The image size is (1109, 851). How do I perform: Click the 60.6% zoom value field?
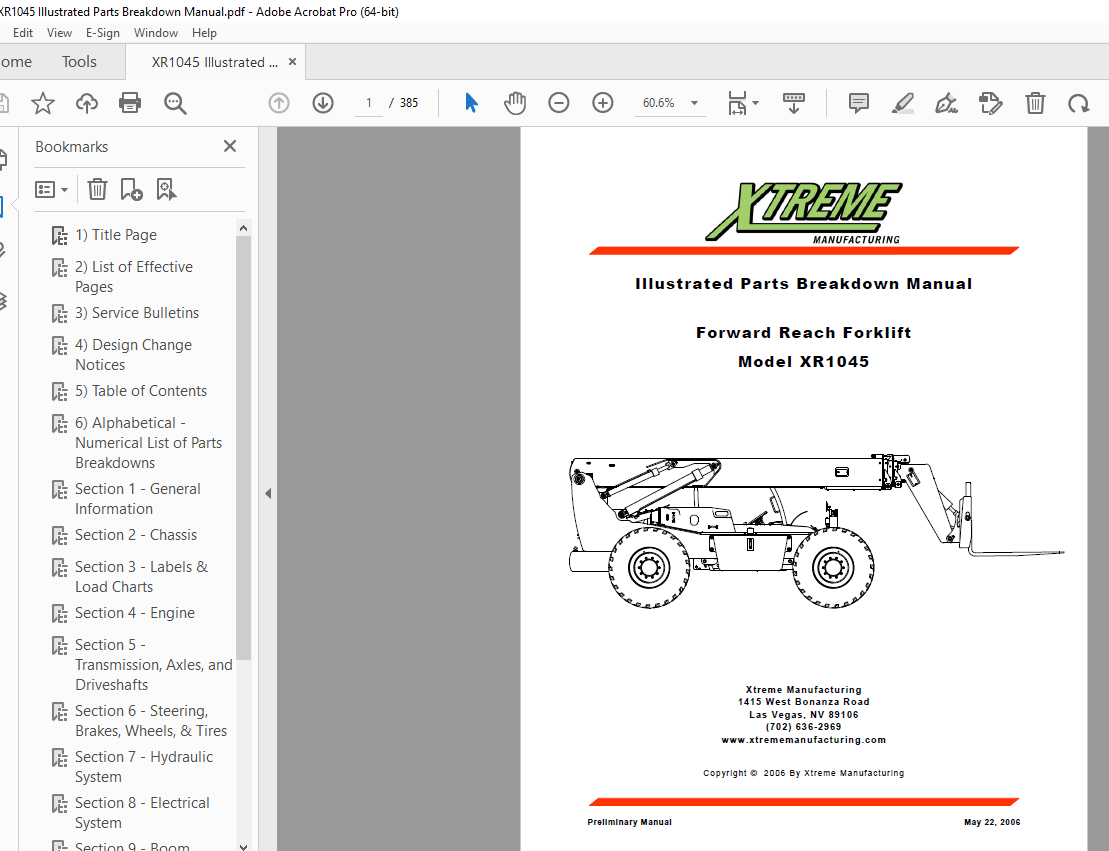(658, 103)
